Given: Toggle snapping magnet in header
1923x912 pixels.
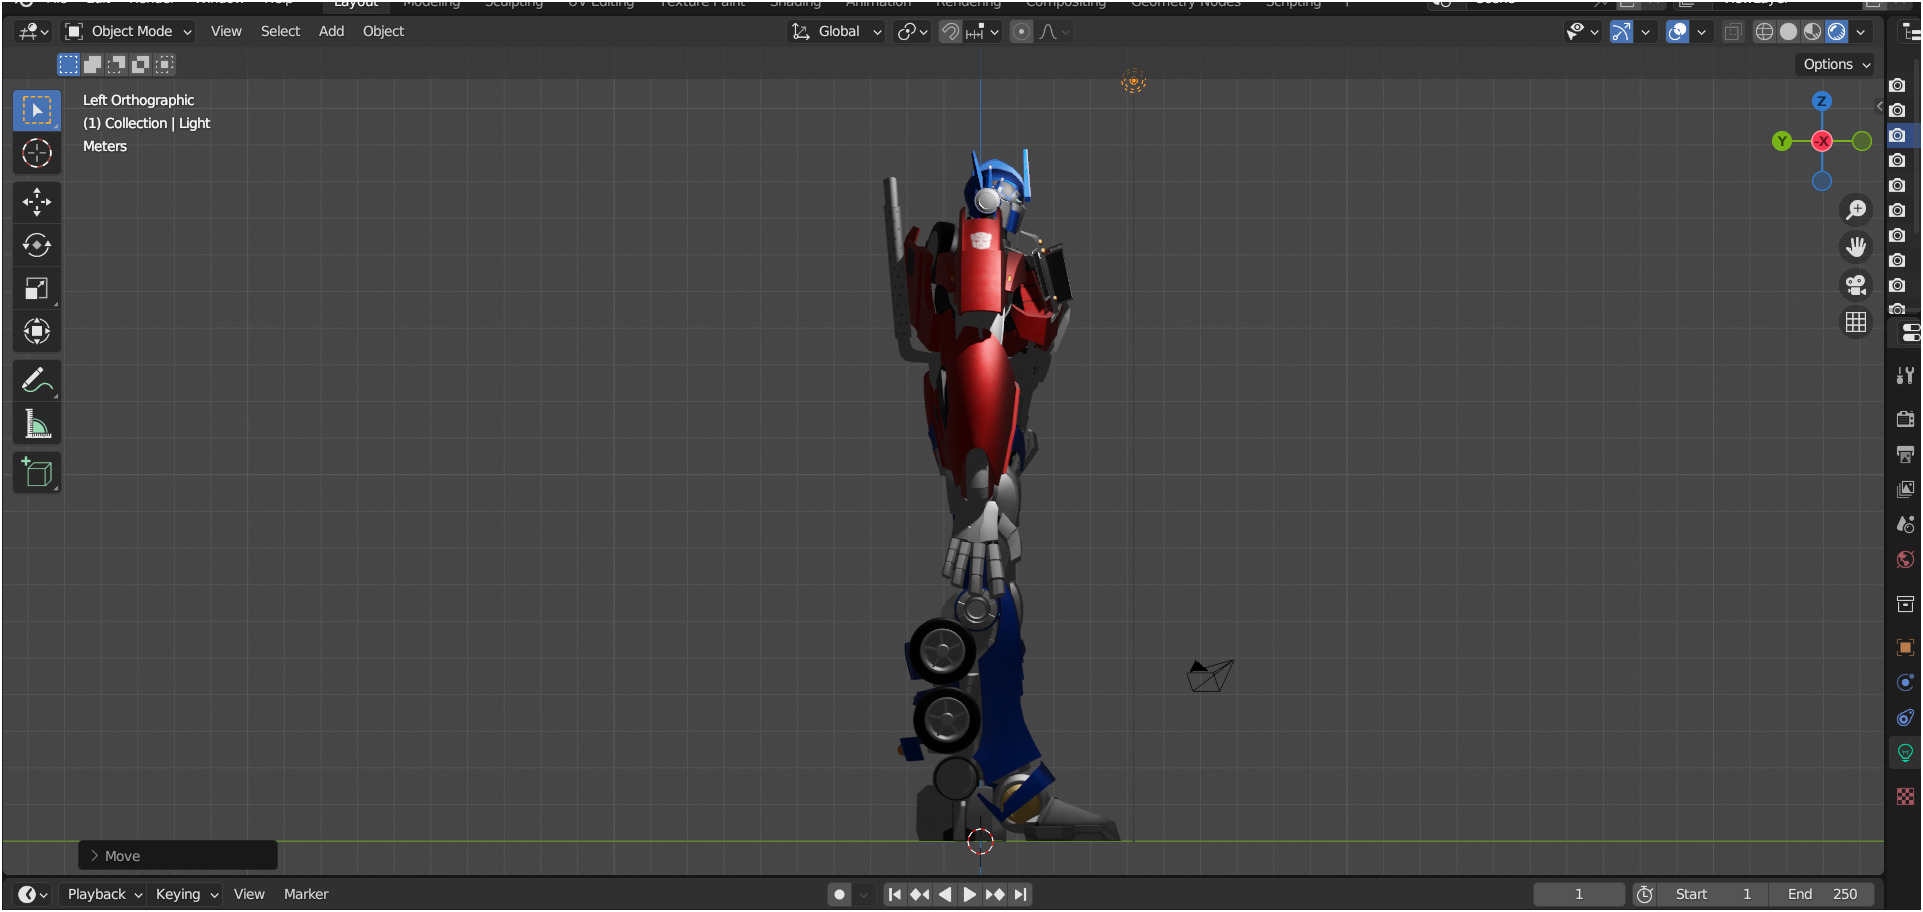Looking at the screenshot, I should tap(950, 32).
